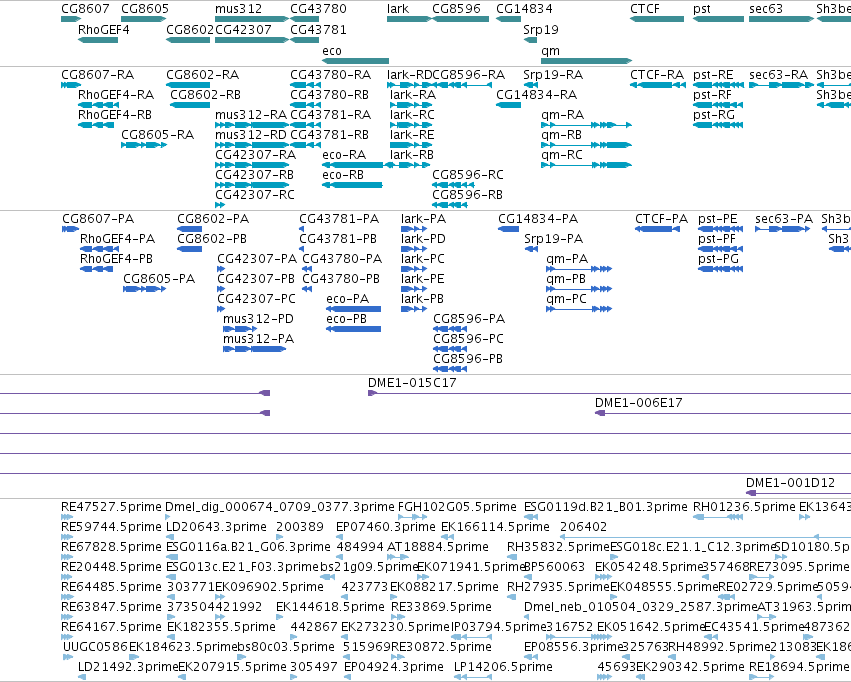
Task: Select the CG14834 gene label
Action: [x=524, y=9]
